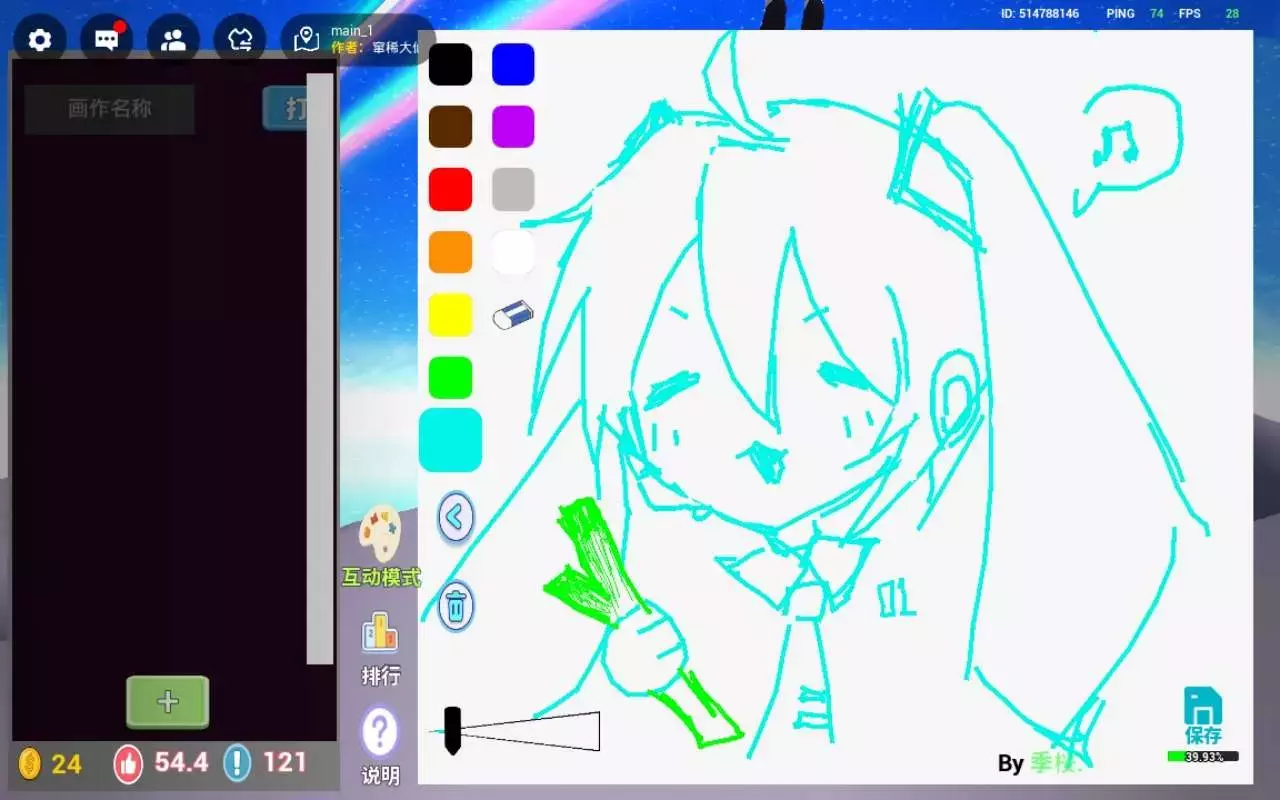Select the gray color swatch
The height and width of the screenshot is (800, 1280).
pos(513,190)
